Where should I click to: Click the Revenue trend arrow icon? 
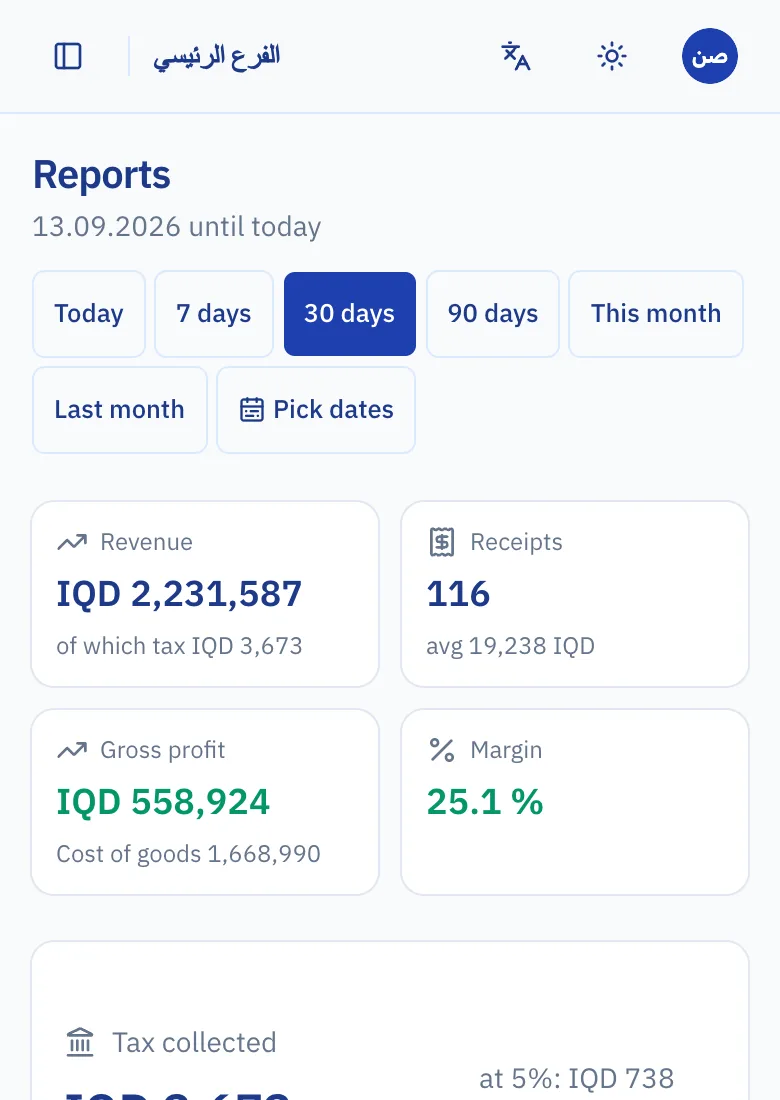tap(72, 542)
